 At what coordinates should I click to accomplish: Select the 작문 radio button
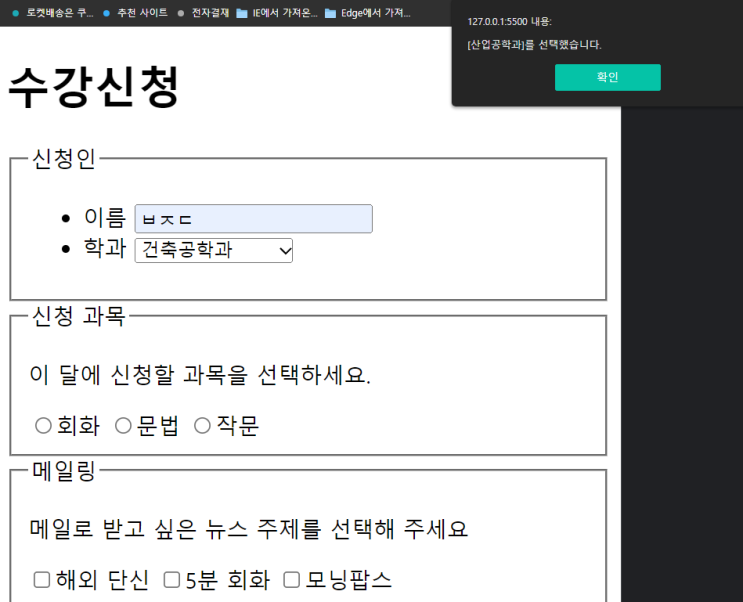click(202, 425)
